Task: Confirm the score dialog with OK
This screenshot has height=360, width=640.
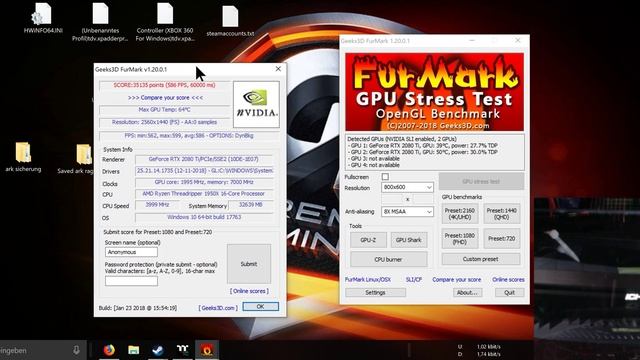Action: pos(260,307)
